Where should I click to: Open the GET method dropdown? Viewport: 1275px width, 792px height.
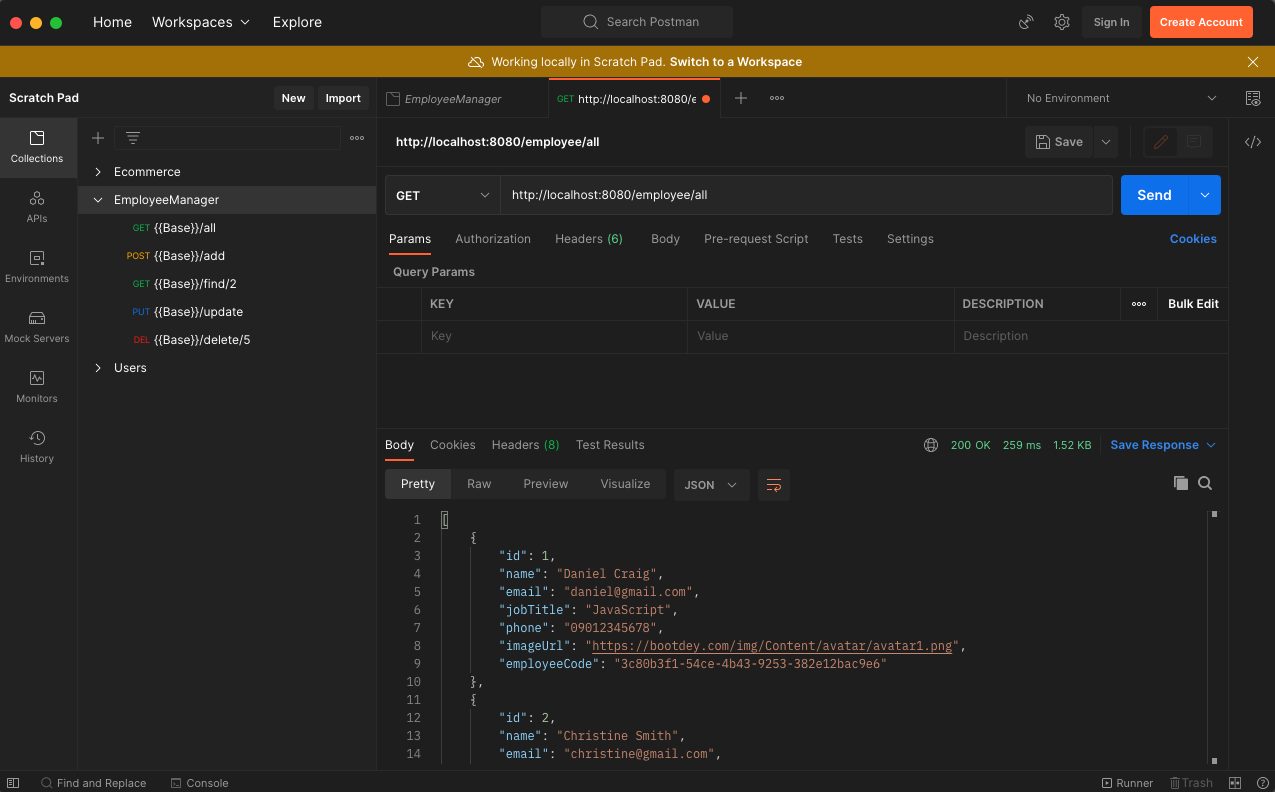pos(442,195)
